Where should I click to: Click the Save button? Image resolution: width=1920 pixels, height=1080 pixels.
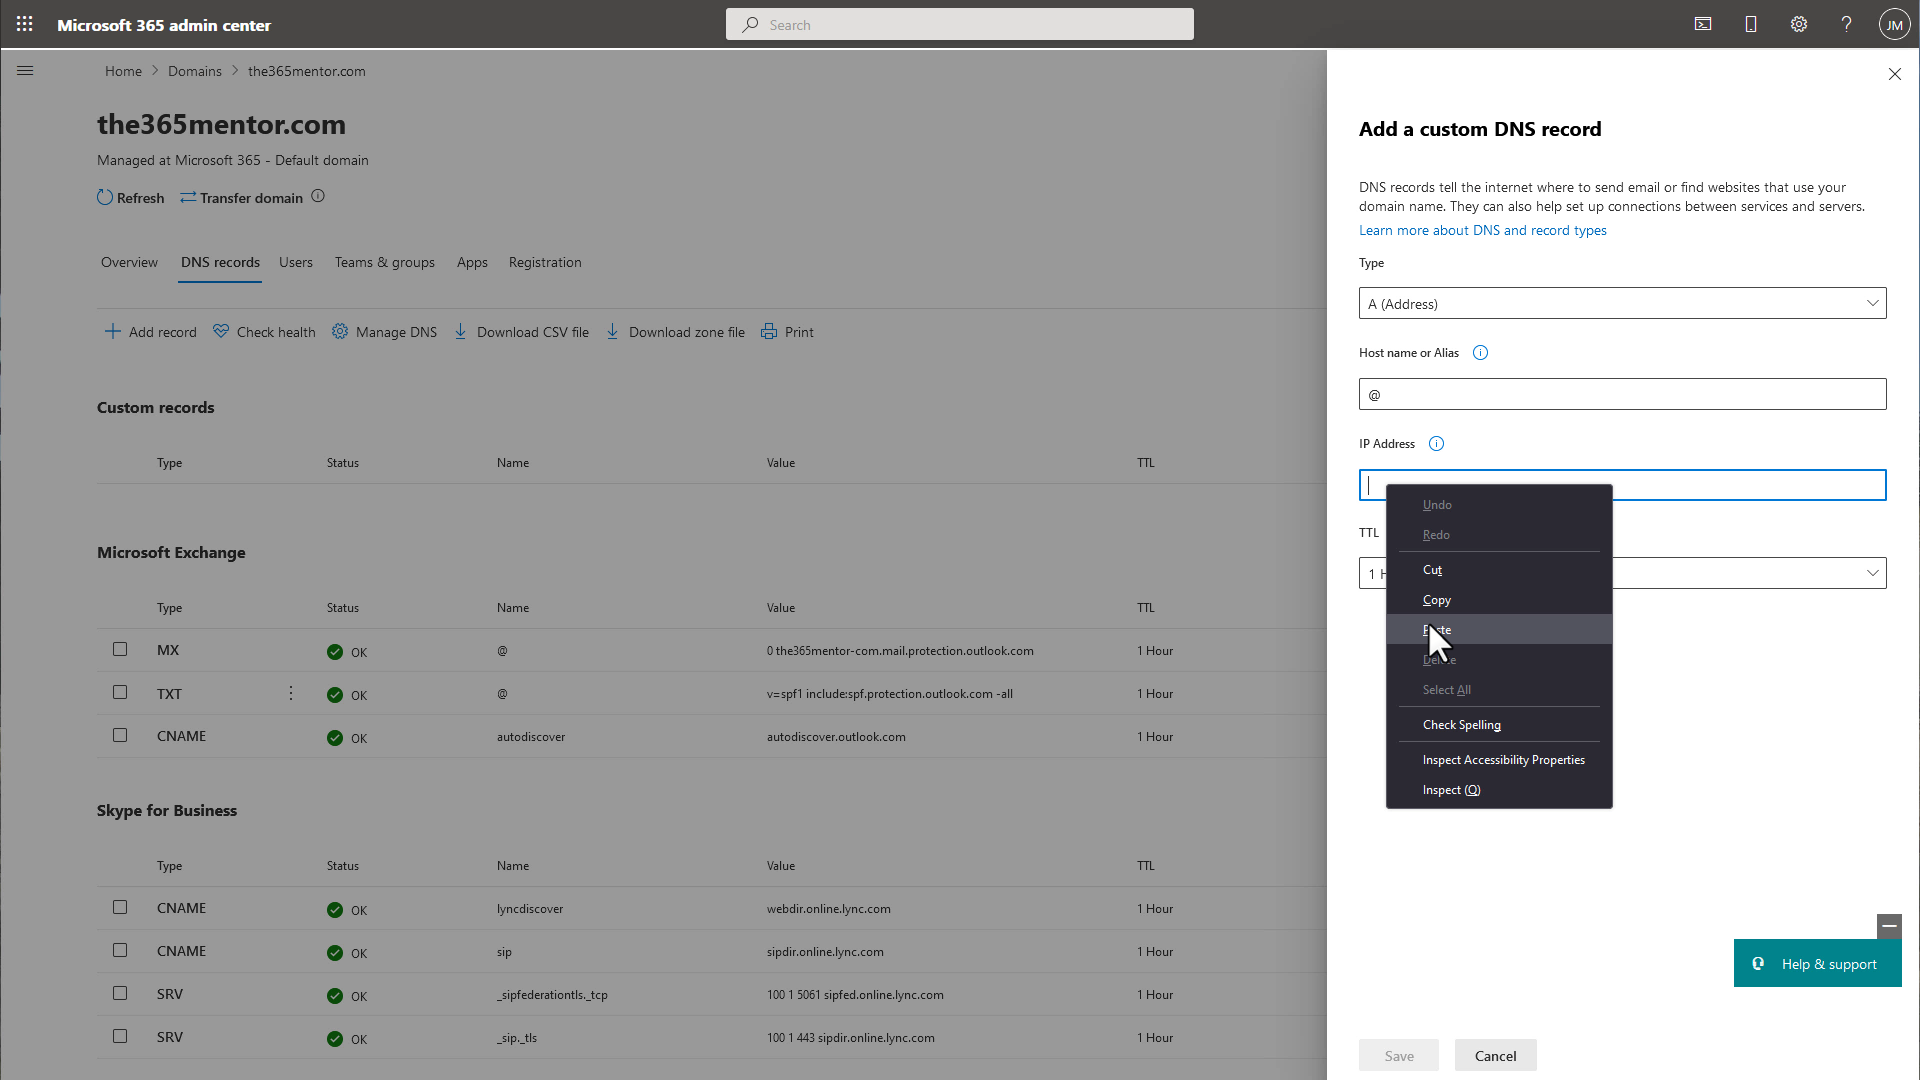click(x=1398, y=1055)
